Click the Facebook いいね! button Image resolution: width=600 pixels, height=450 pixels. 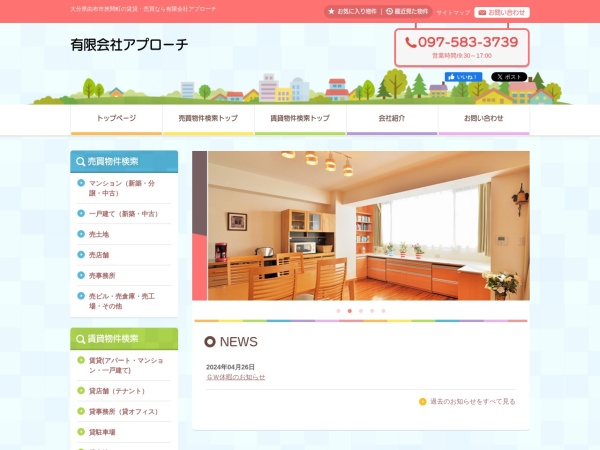tap(463, 77)
